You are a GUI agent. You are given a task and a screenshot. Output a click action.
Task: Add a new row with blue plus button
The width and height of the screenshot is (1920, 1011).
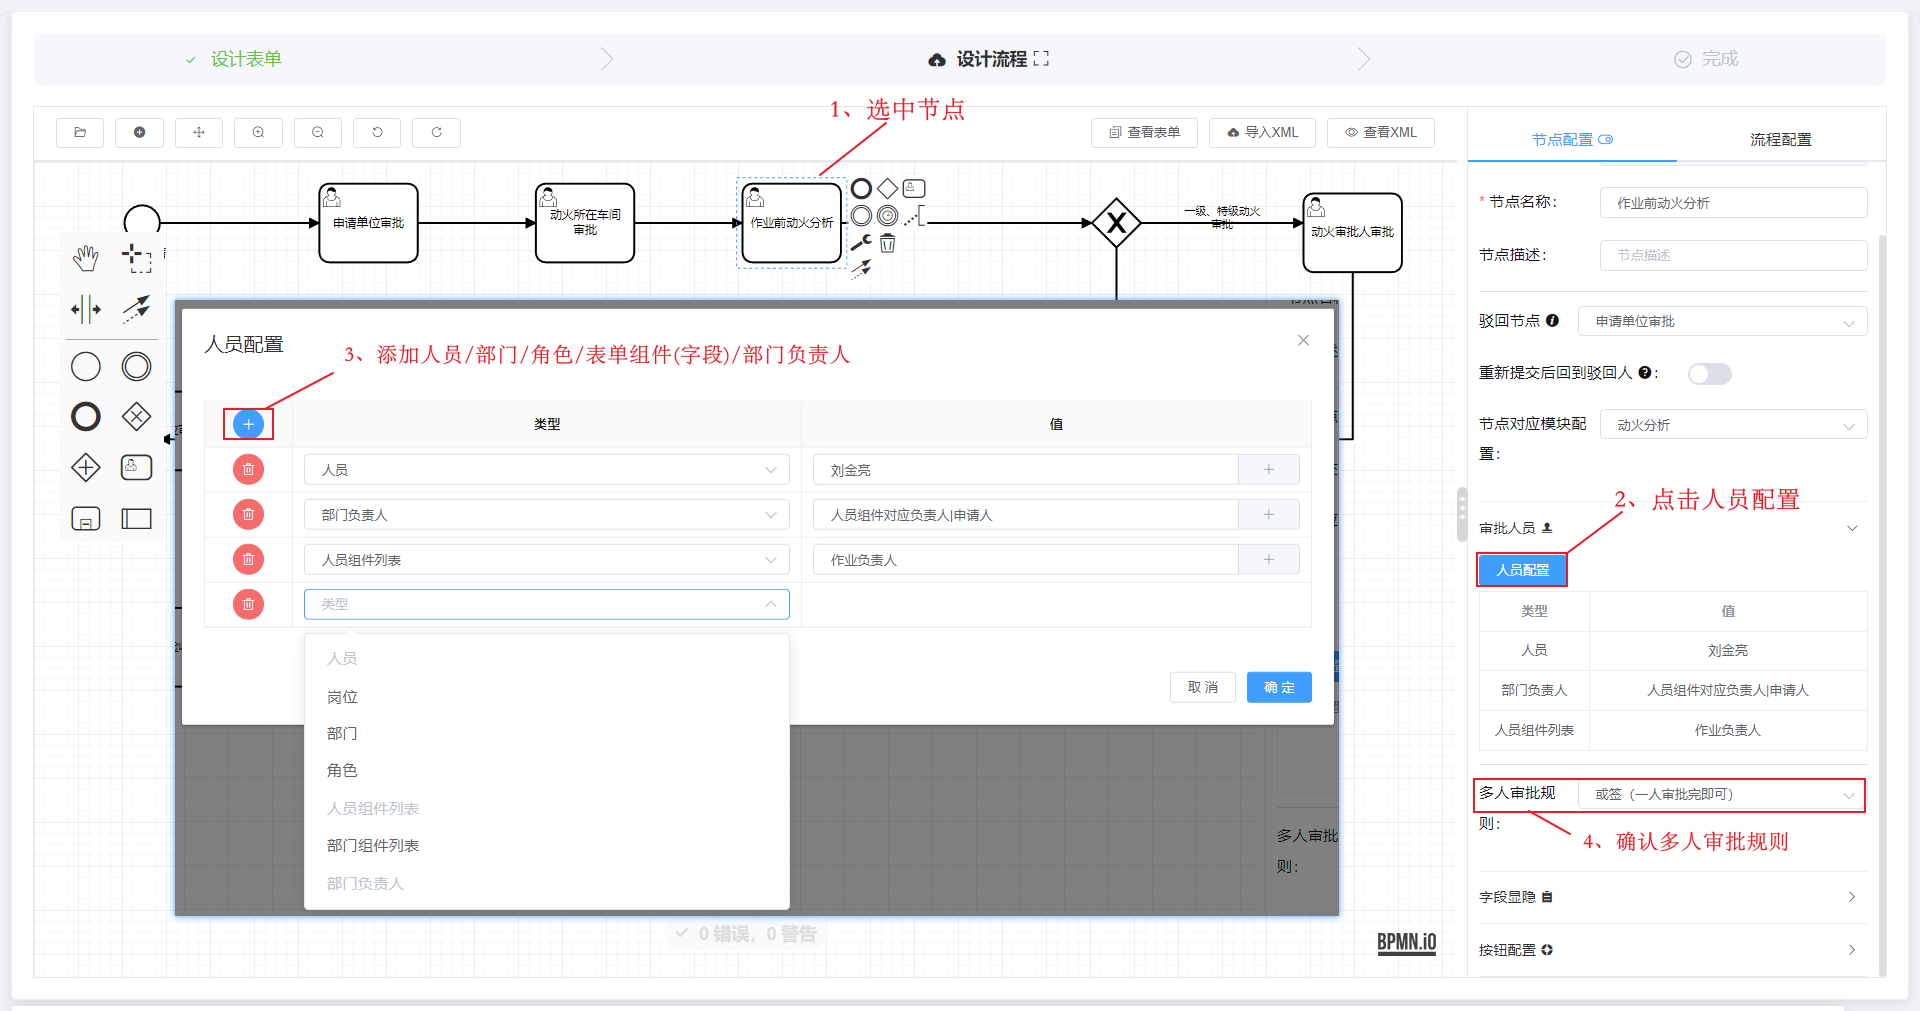[248, 424]
